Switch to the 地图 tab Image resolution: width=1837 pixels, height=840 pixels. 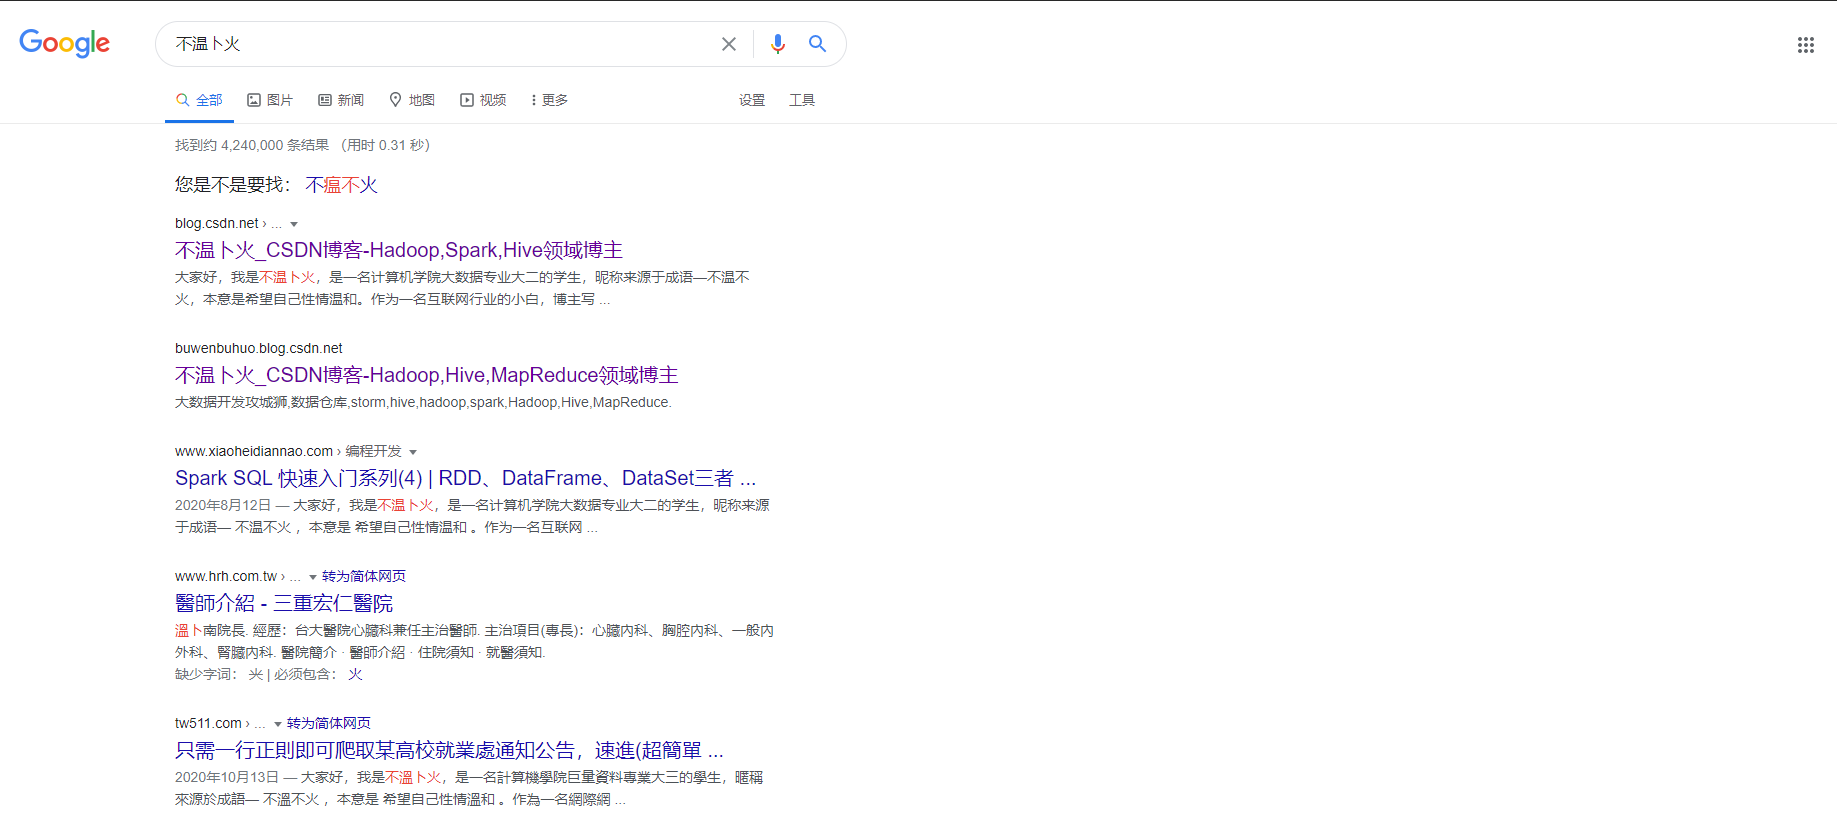(x=412, y=100)
